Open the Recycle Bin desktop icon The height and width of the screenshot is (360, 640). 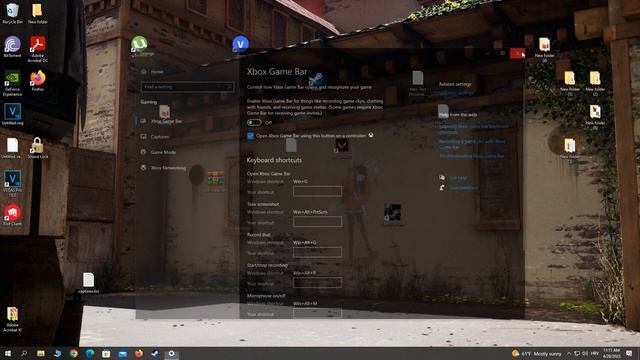pyautogui.click(x=12, y=13)
